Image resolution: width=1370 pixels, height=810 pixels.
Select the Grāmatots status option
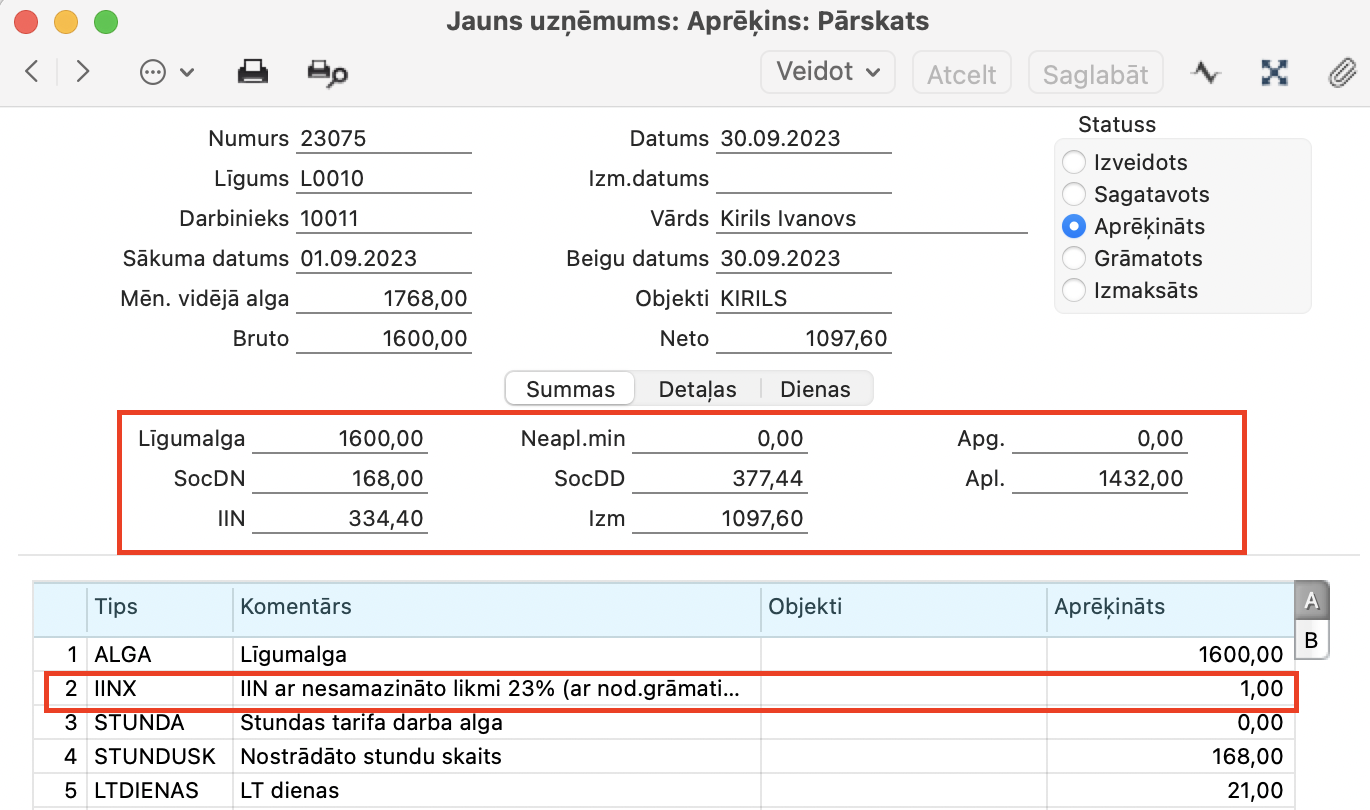[1074, 258]
